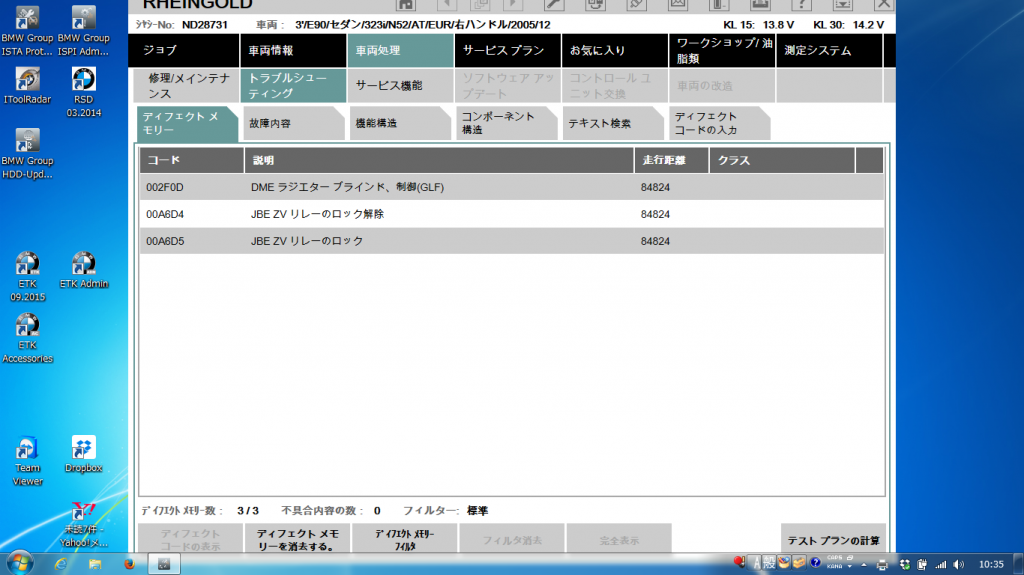This screenshot has width=1024, height=575.
Task: Click the wrench tool icon in top toolbar
Action: [x=554, y=5]
